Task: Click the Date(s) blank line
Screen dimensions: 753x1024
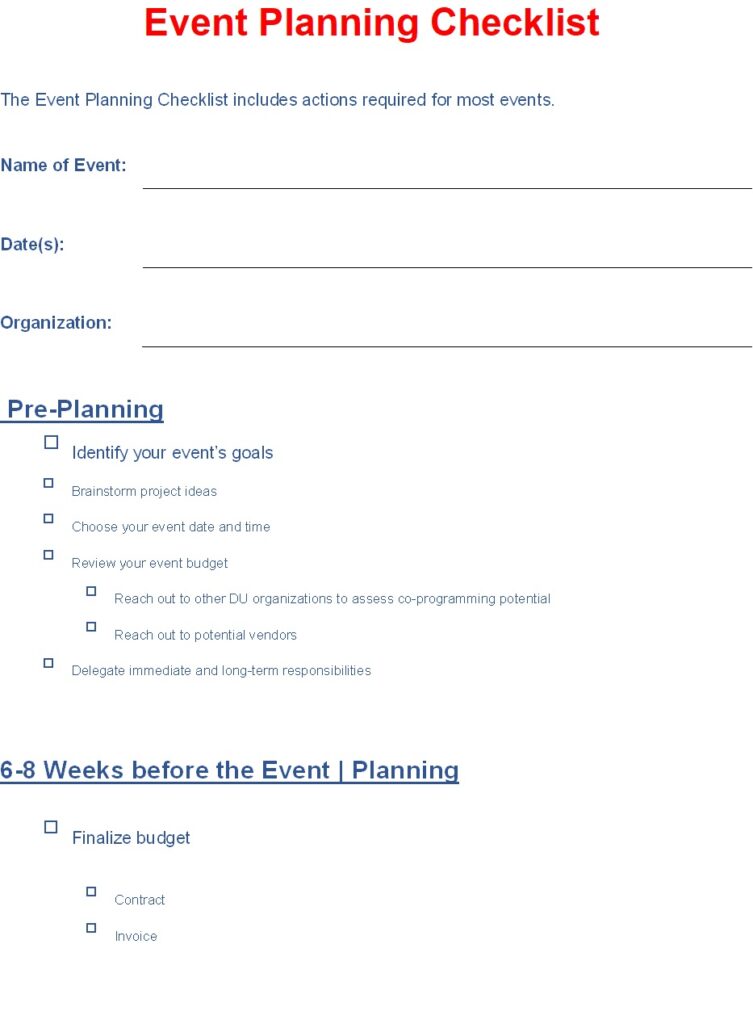Action: [447, 266]
